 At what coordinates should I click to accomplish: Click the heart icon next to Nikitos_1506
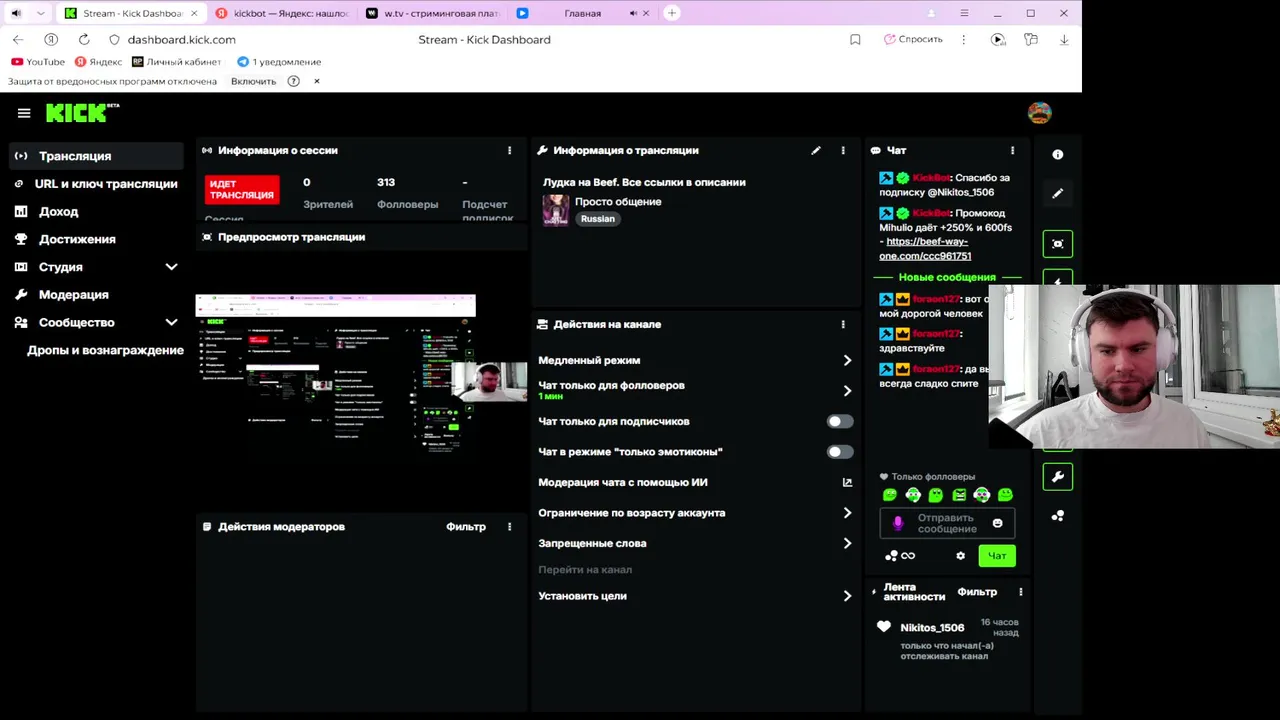click(x=884, y=627)
